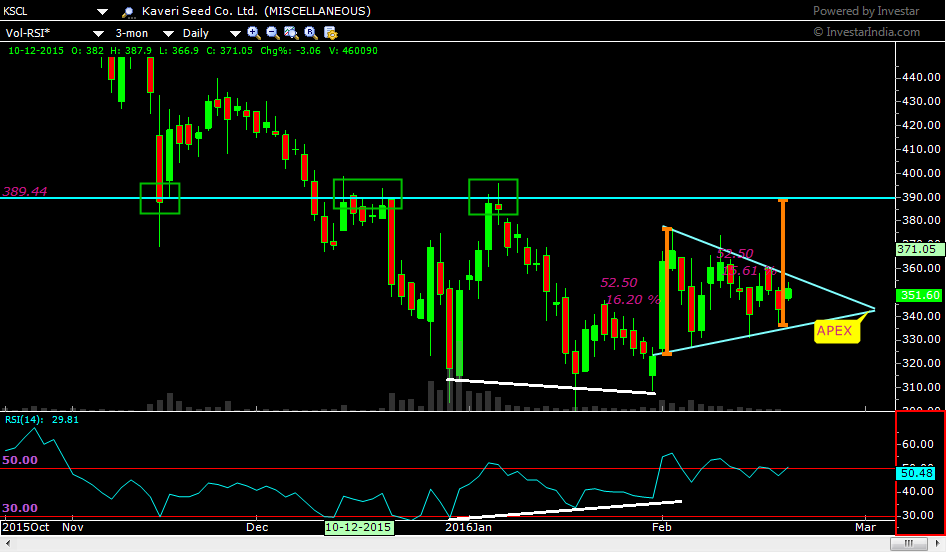
Task: Click the Mar label on the date axis
Action: click(x=865, y=527)
